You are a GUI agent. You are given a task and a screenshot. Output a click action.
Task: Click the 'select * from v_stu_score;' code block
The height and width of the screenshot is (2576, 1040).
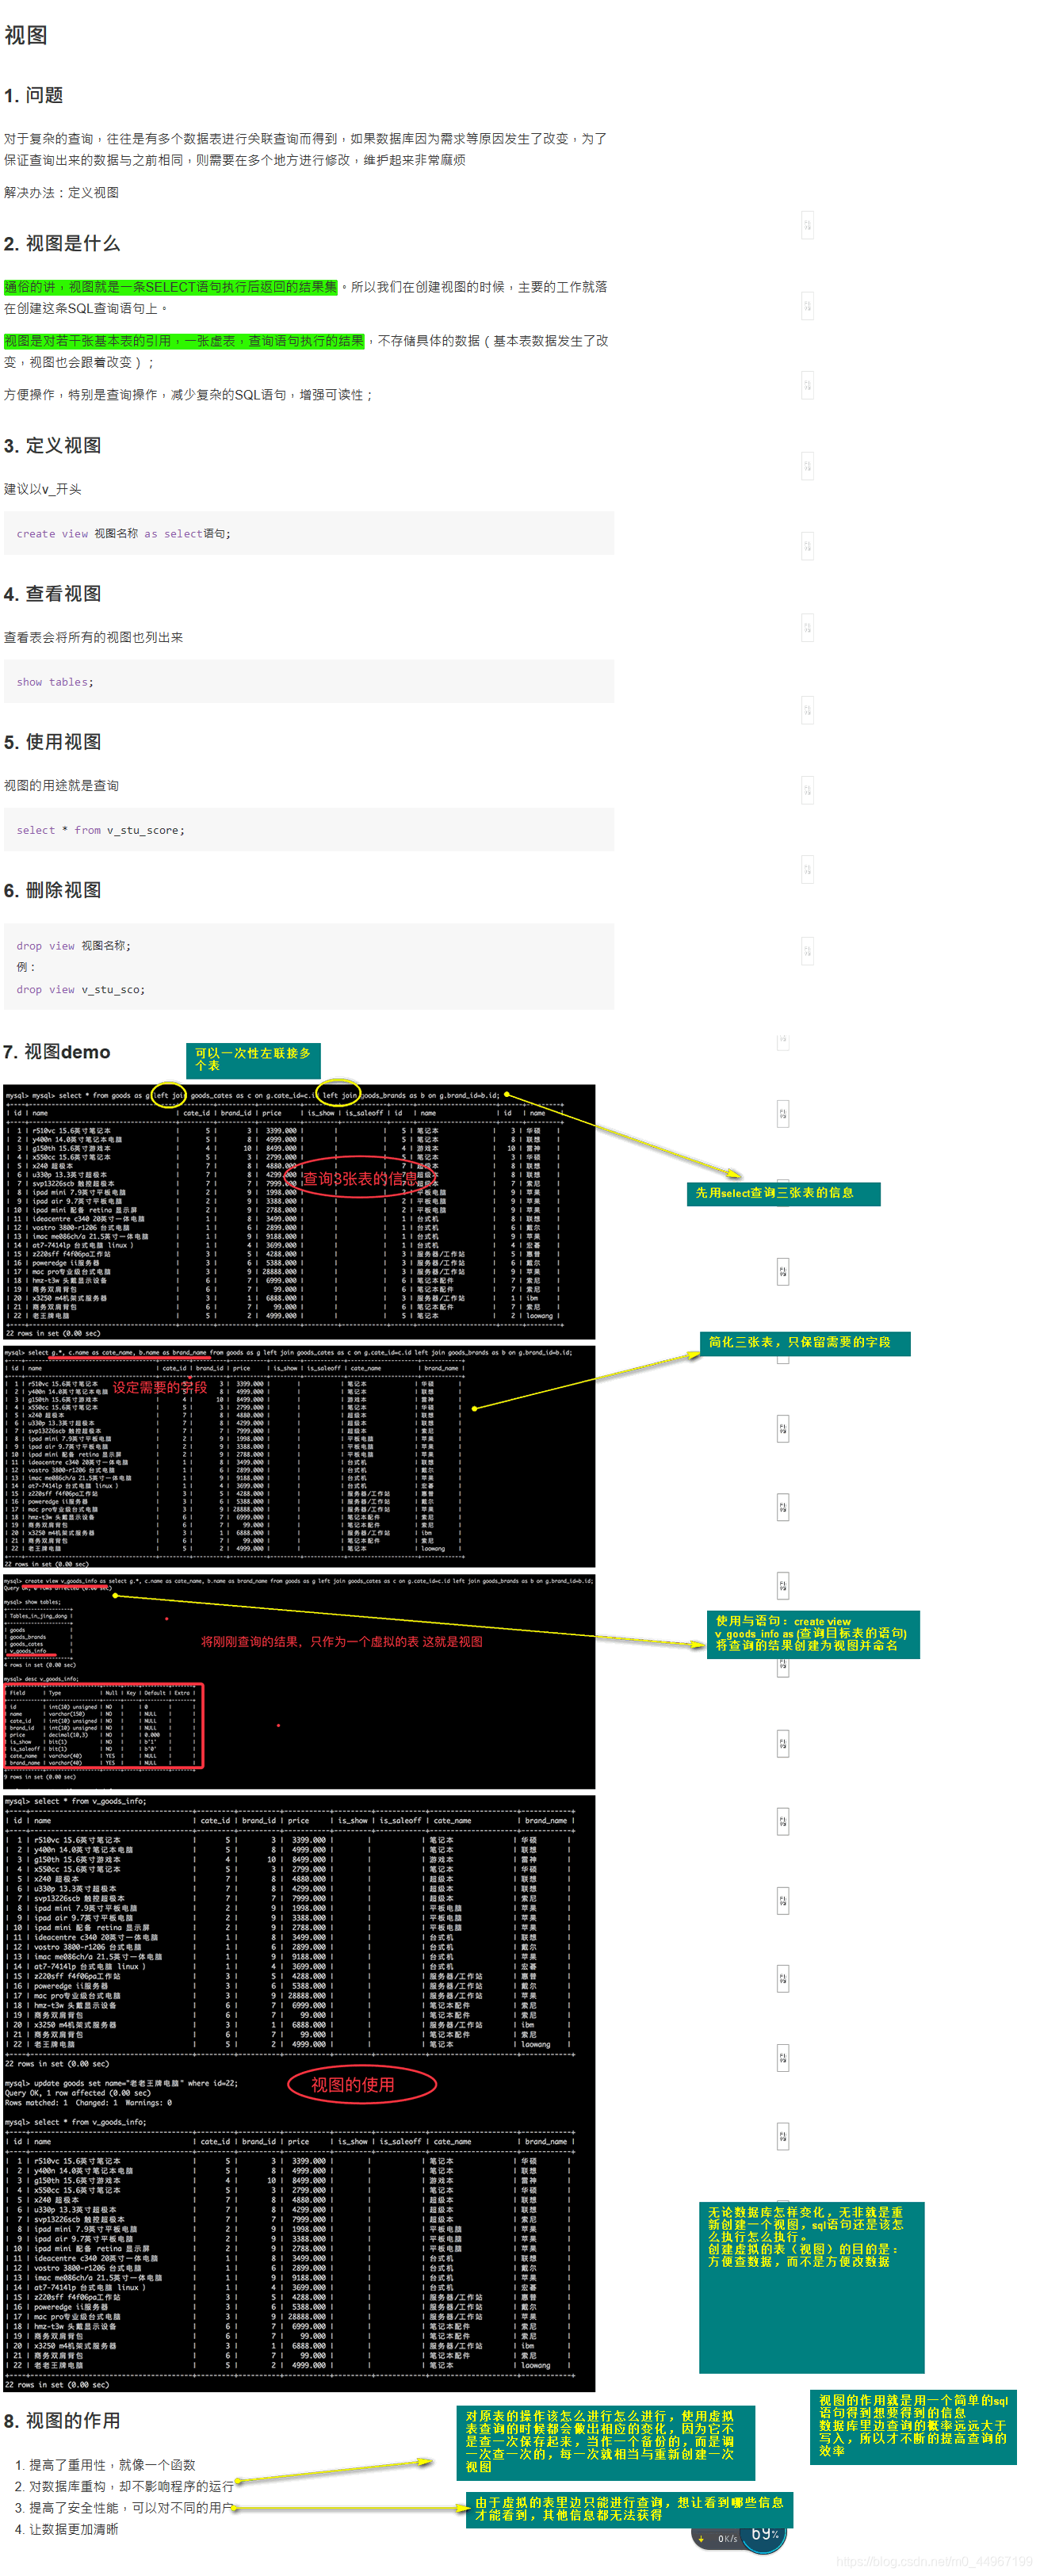(309, 829)
